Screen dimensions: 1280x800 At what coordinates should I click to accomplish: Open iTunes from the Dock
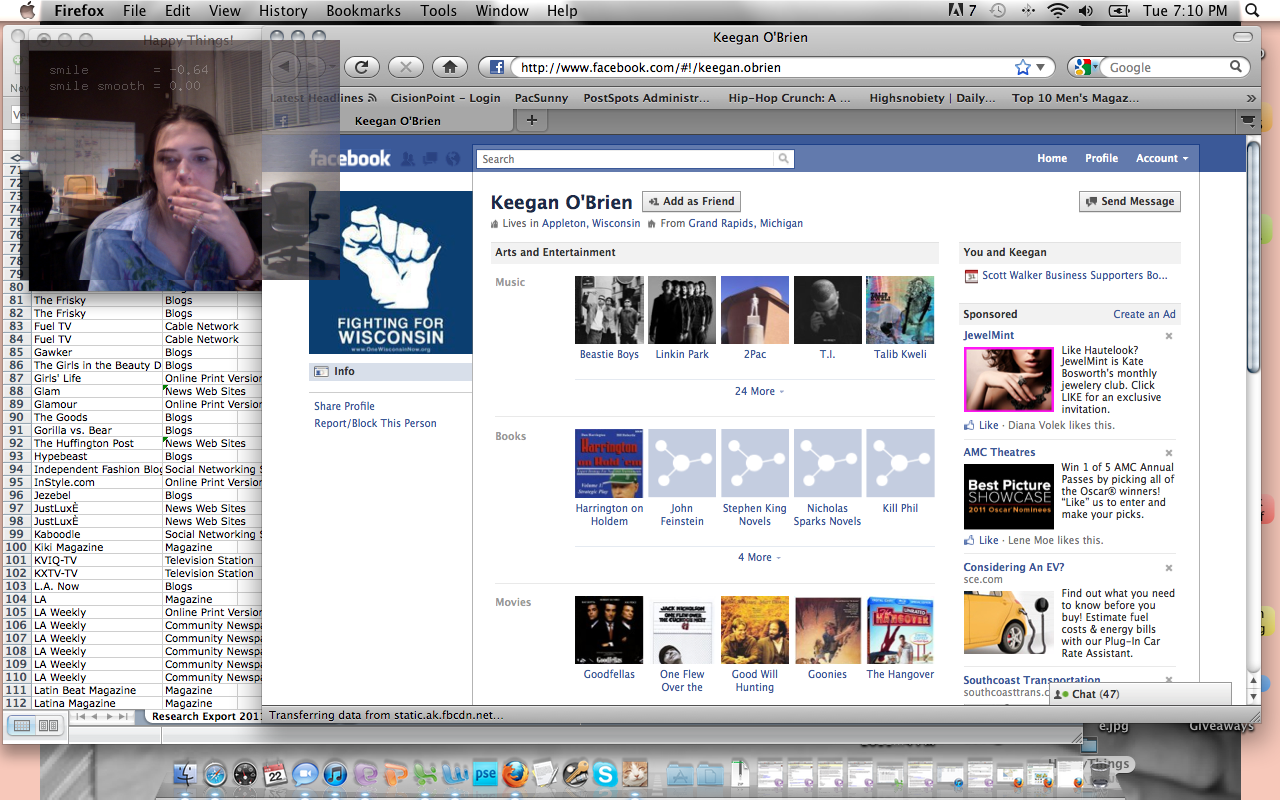[335, 773]
